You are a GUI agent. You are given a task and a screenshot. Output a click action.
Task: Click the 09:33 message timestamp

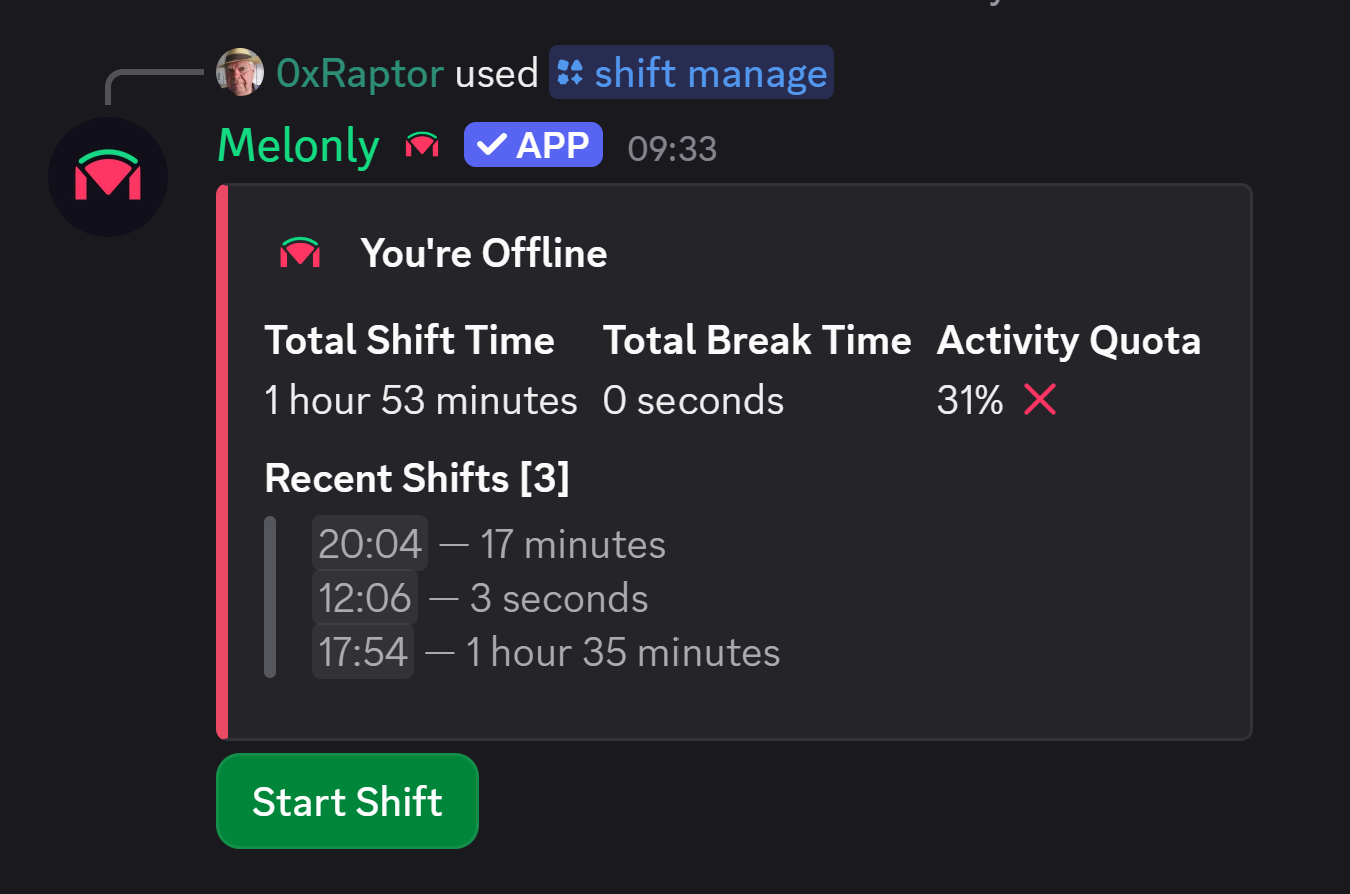click(671, 148)
